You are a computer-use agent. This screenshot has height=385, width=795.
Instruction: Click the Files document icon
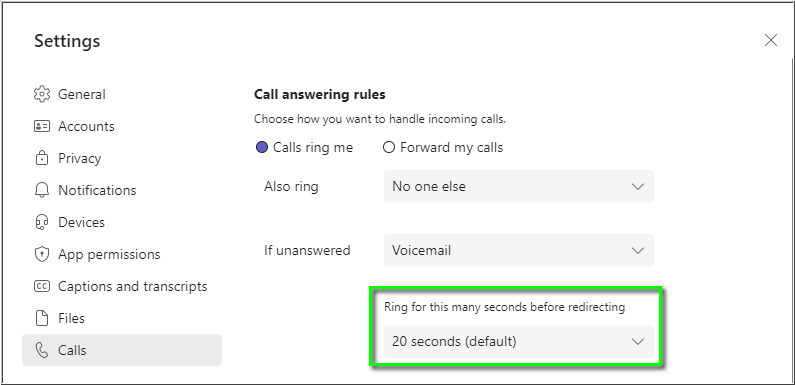(42, 318)
